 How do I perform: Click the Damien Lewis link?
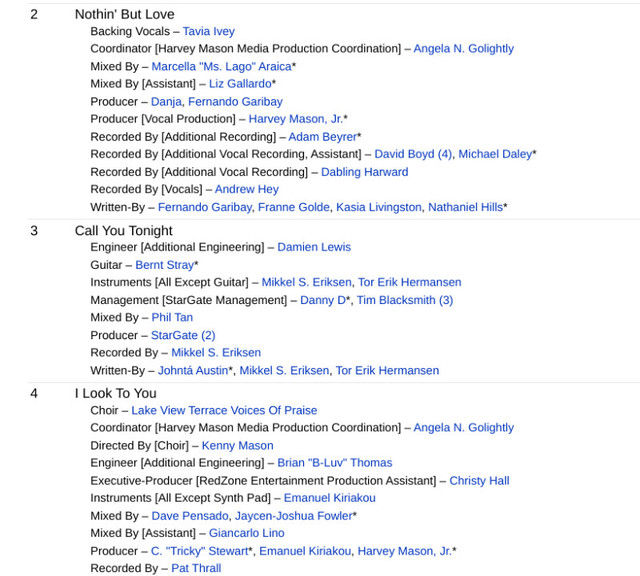tap(314, 247)
